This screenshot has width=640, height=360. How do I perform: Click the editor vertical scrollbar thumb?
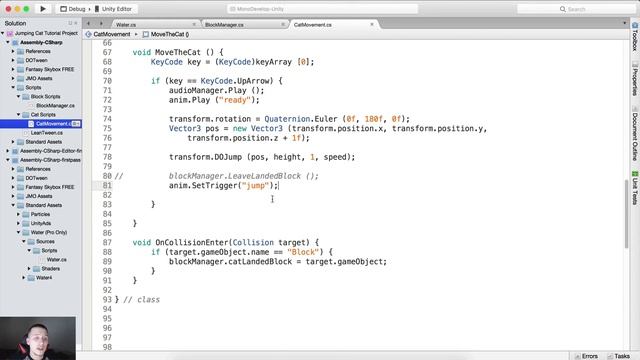[626, 213]
